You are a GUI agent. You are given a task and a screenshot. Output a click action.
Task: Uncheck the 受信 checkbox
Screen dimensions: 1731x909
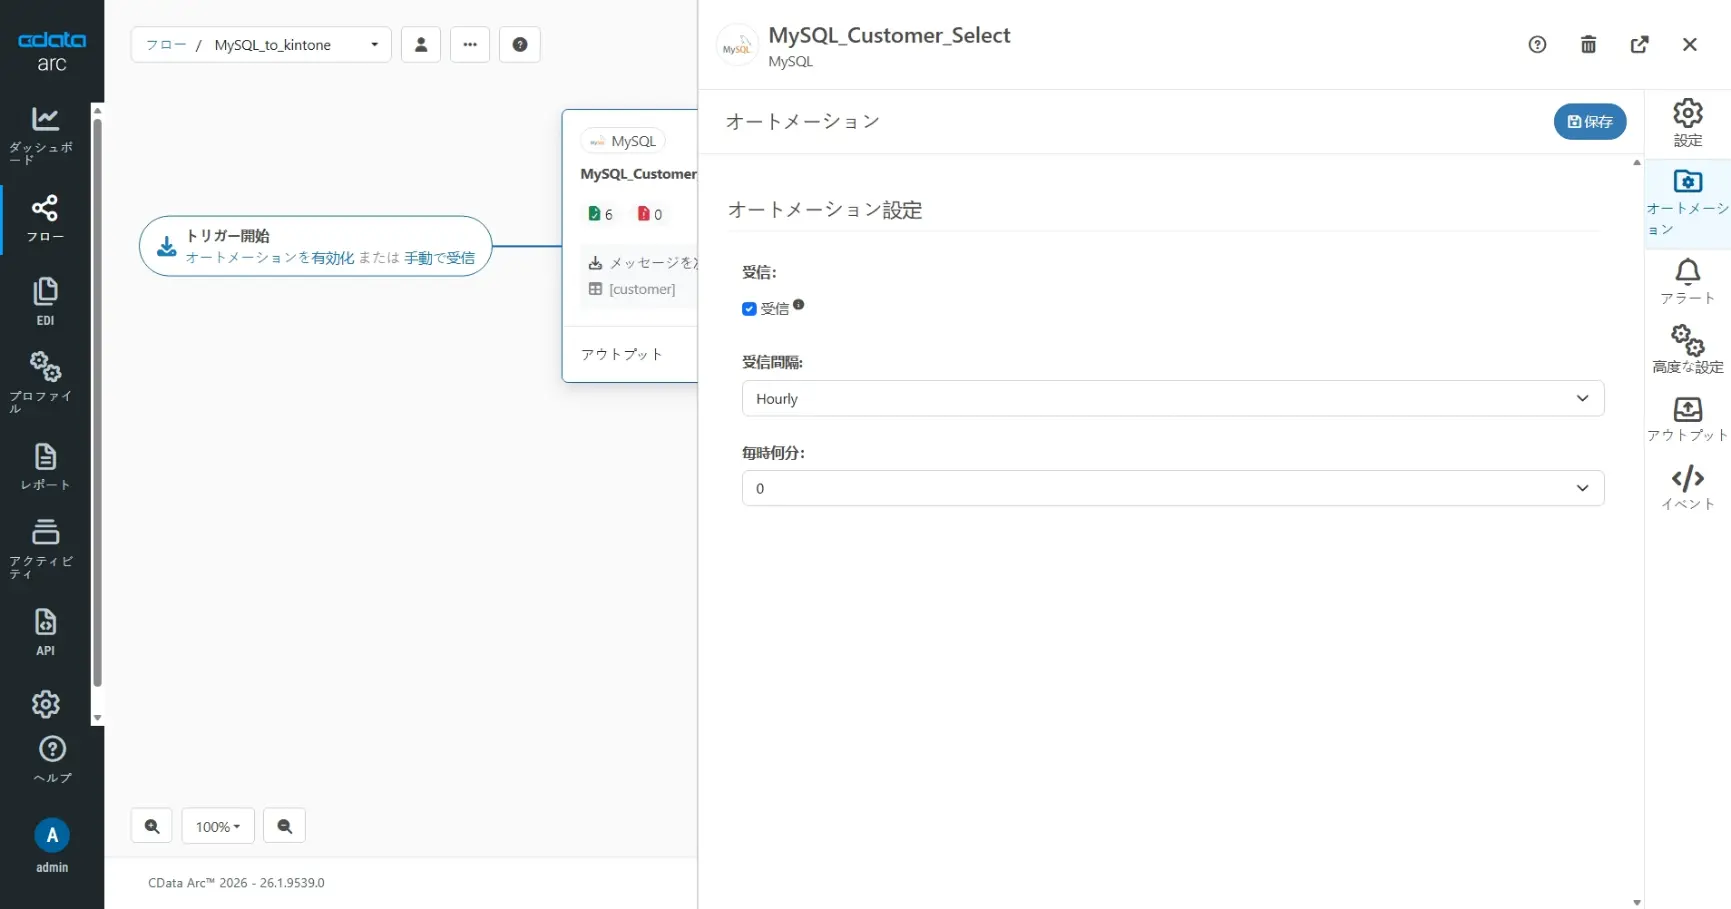coord(749,309)
